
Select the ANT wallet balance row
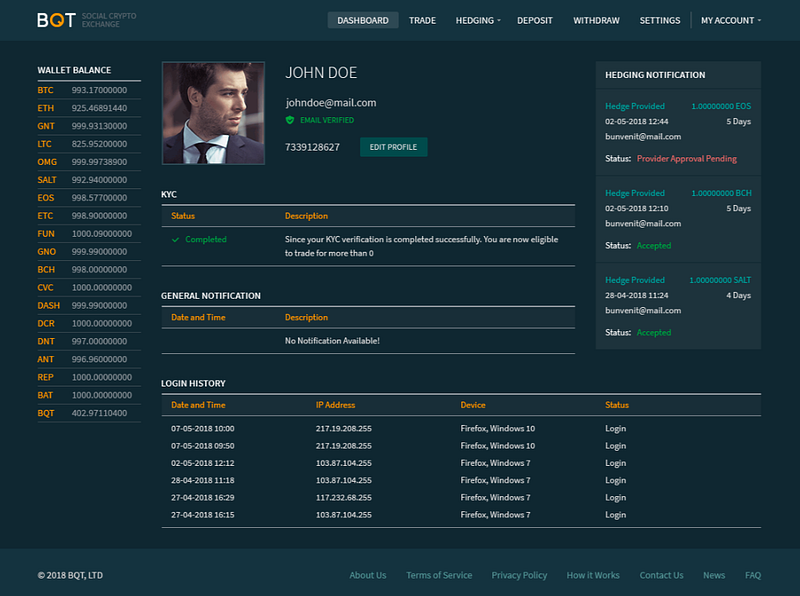pyautogui.click(x=89, y=359)
